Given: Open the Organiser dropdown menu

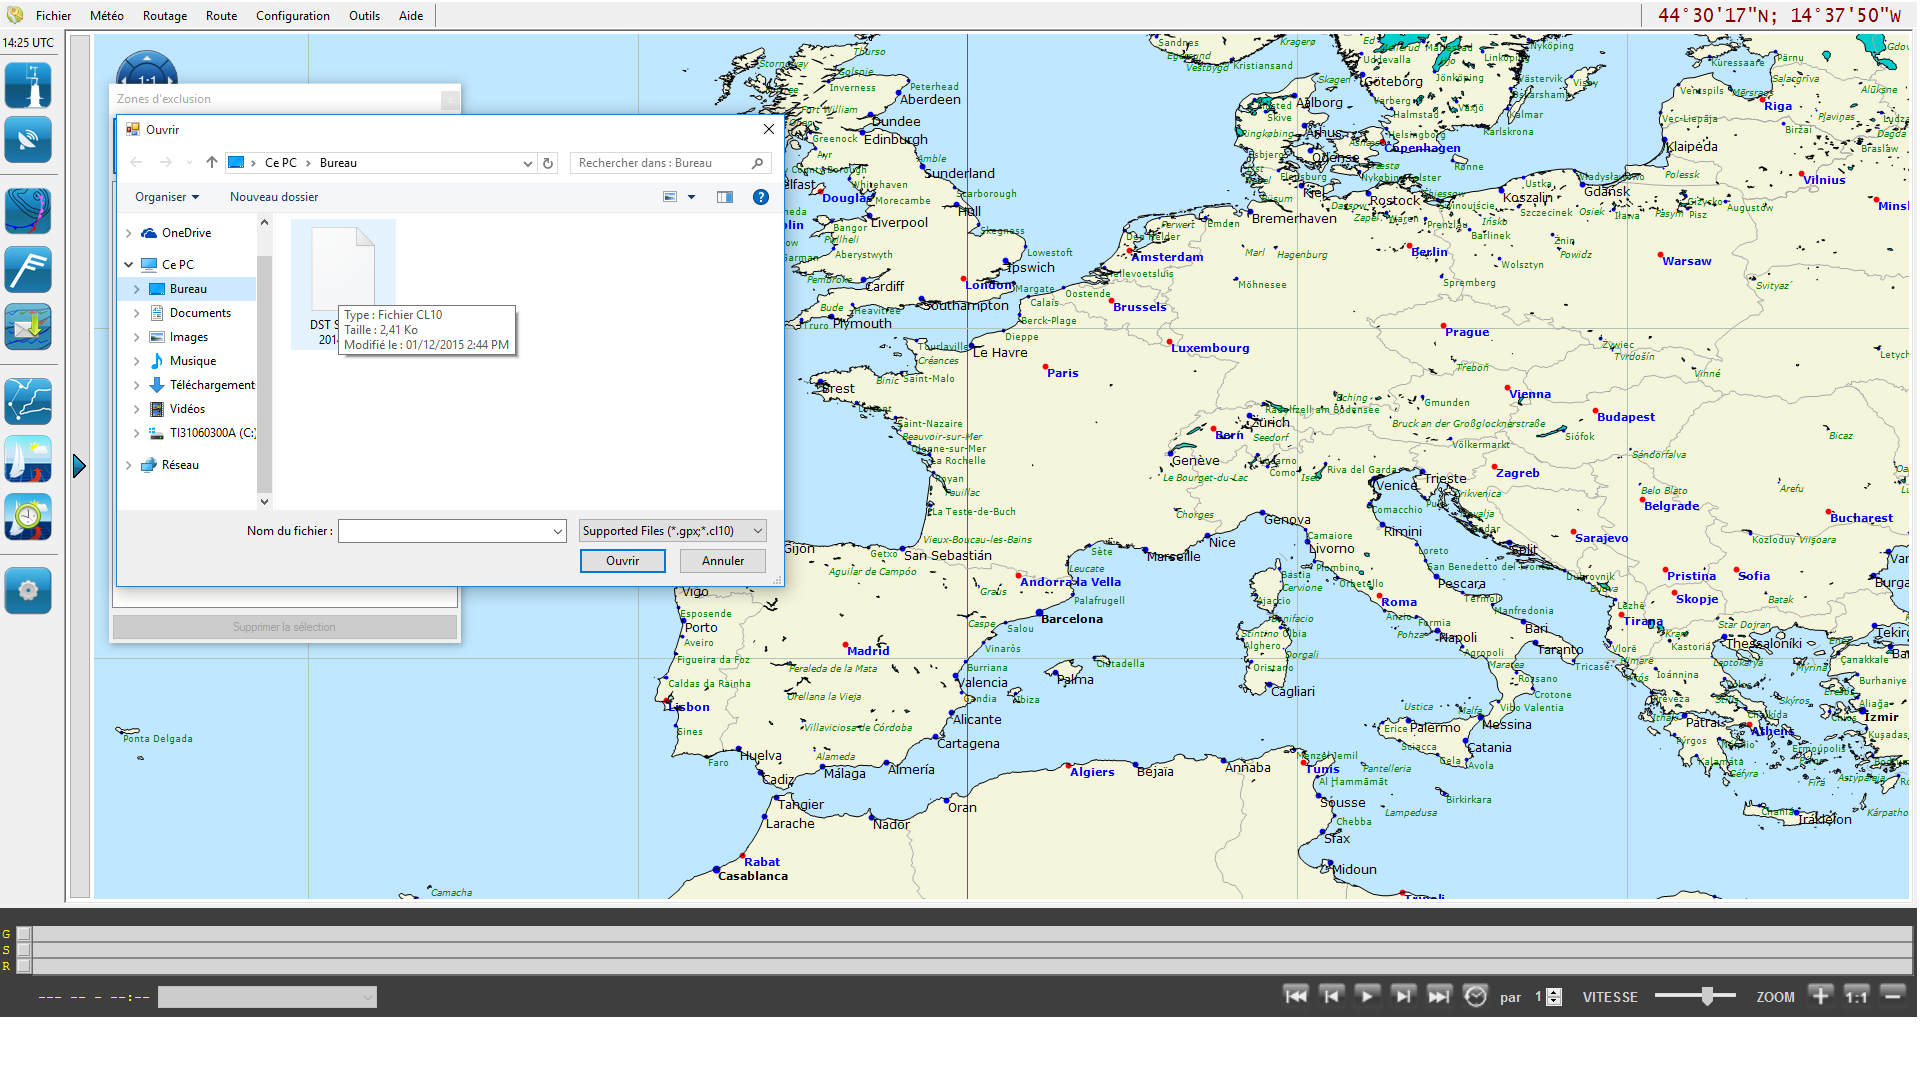Looking at the screenshot, I should tap(167, 197).
